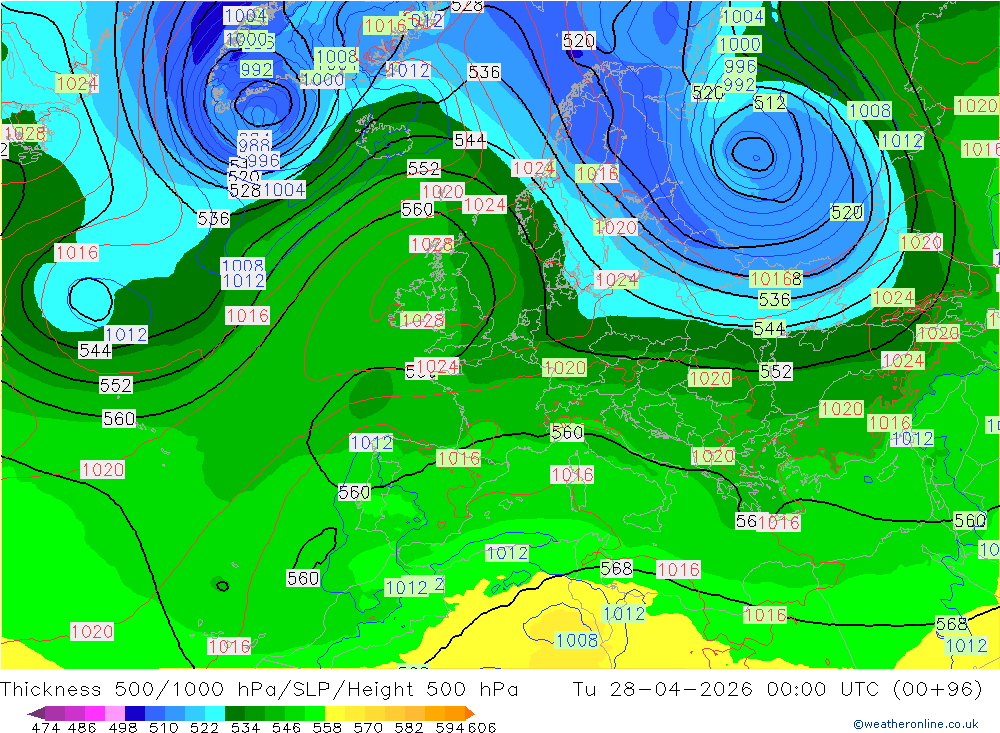The image size is (1000, 733).
Task: Click the purple left arrow of color legend
Action: [36, 713]
